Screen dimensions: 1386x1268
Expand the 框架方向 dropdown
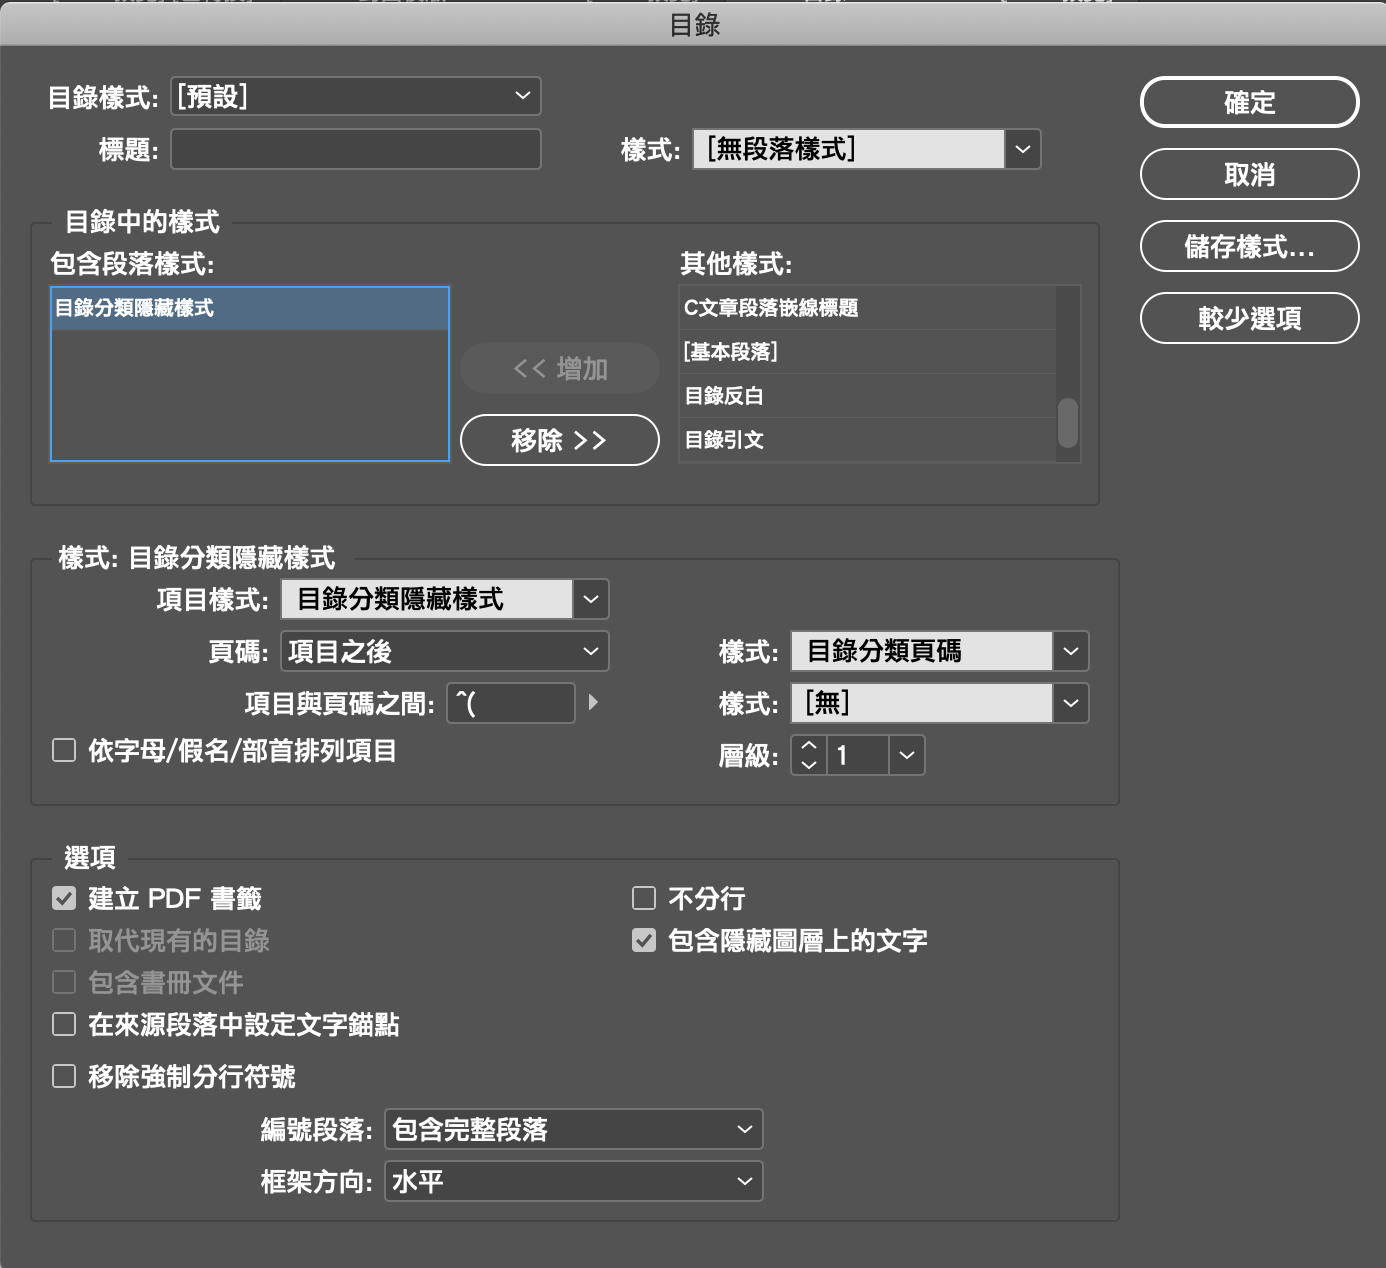(573, 1181)
